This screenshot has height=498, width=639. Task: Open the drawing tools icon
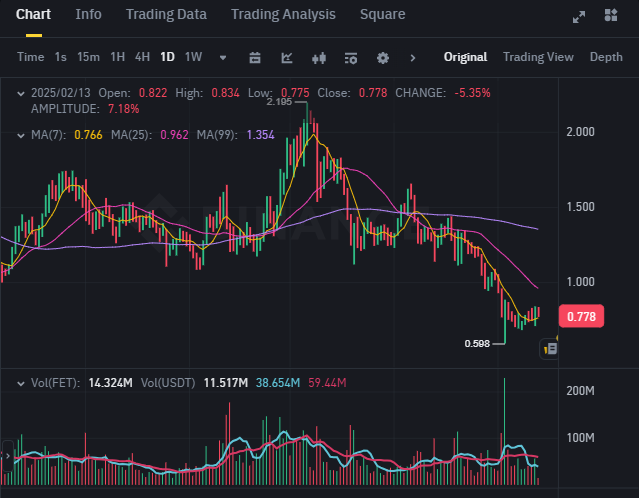click(286, 58)
